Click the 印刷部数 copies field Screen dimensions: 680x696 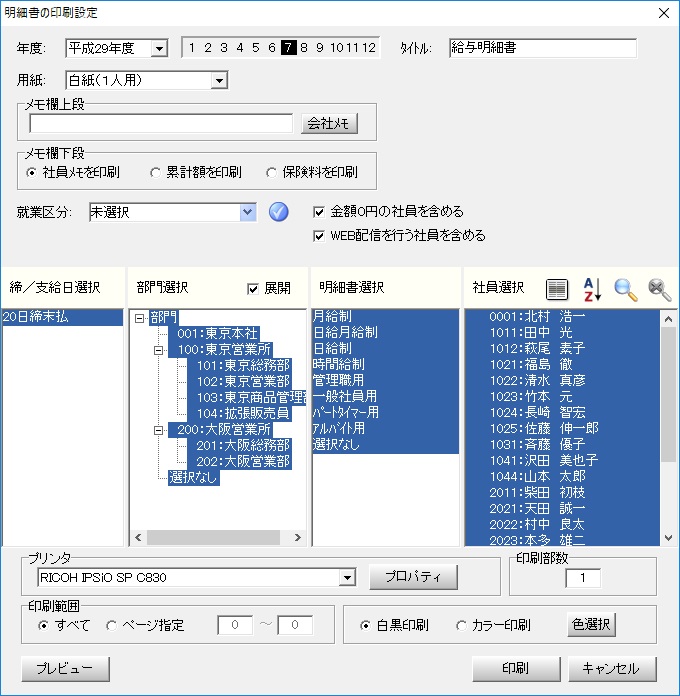pos(583,578)
